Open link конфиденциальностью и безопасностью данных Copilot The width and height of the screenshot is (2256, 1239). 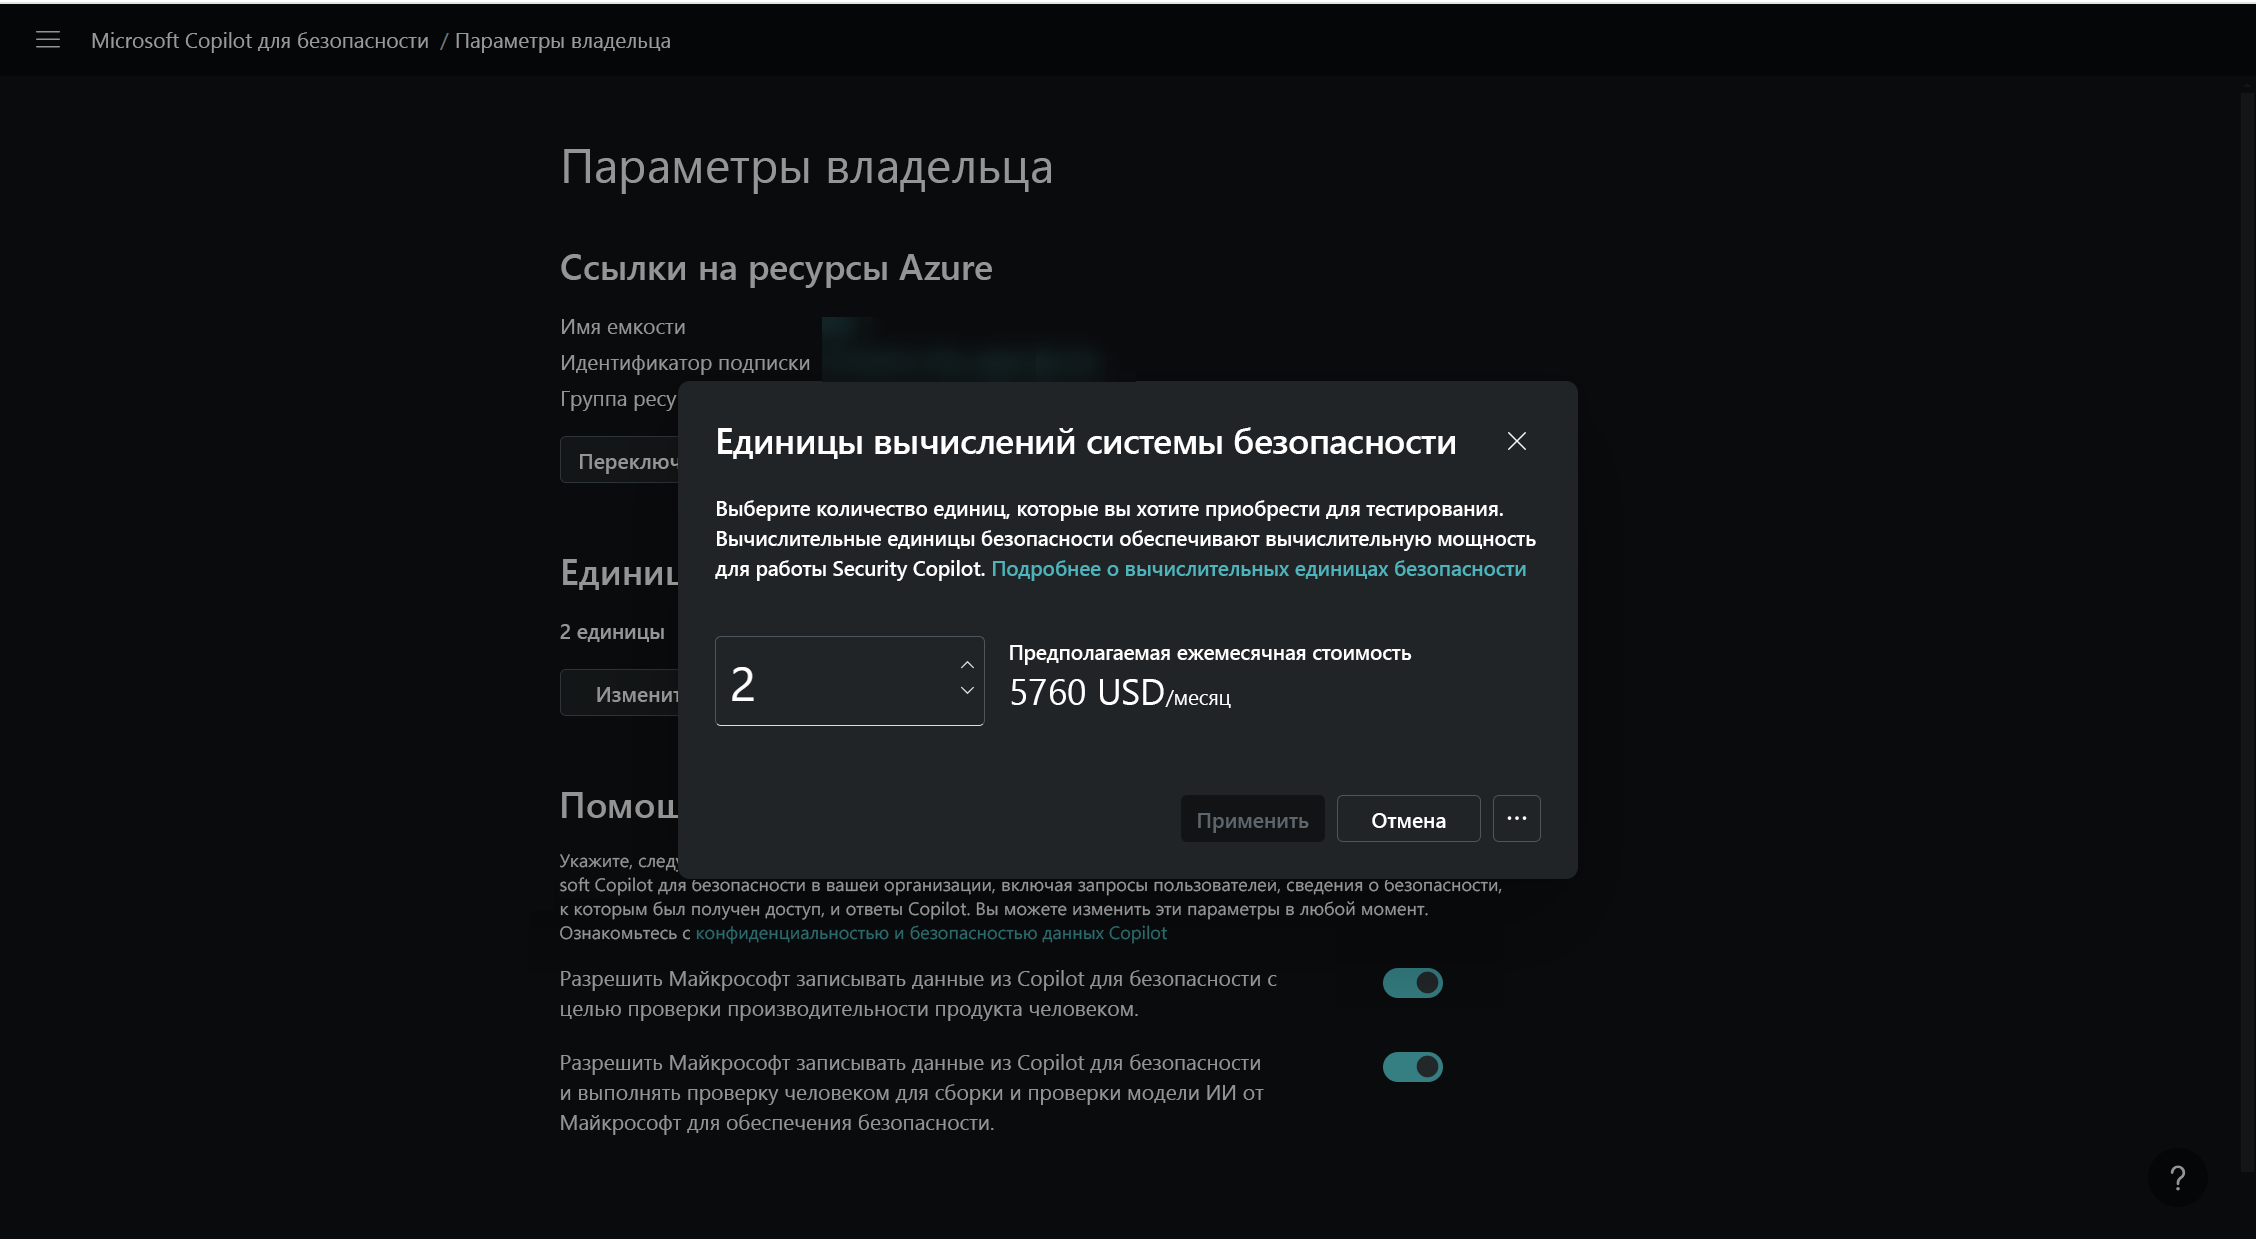click(931, 932)
